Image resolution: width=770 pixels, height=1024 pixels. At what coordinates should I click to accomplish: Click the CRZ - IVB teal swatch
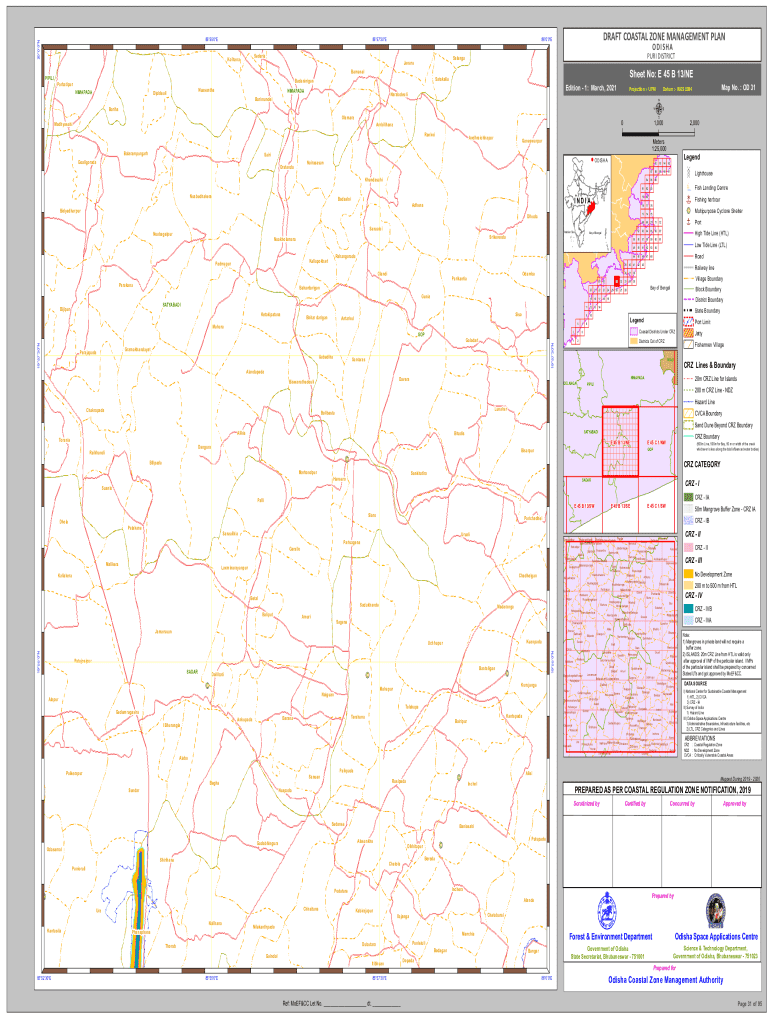[x=687, y=608]
